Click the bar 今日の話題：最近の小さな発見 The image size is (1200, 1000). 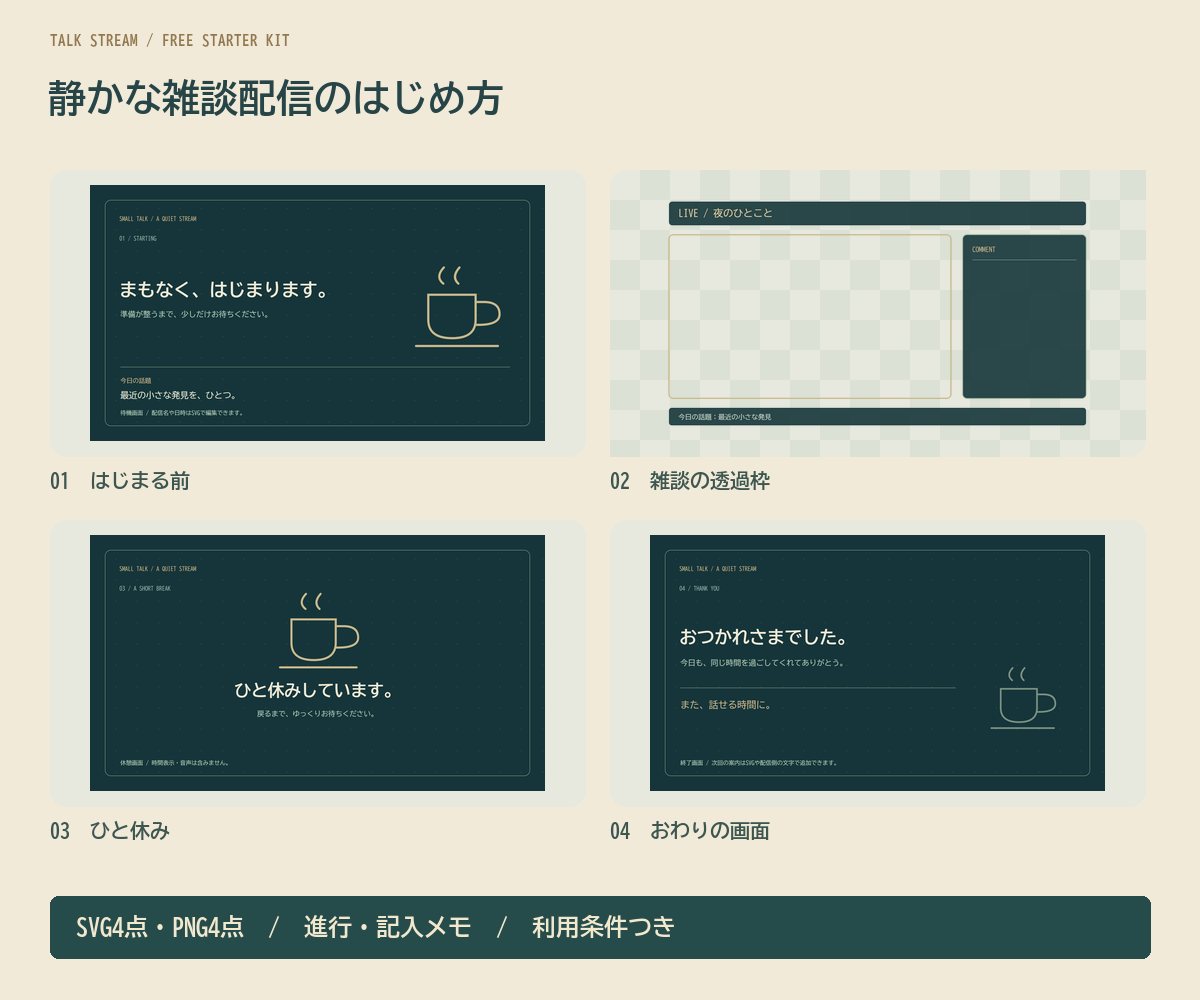click(x=877, y=417)
